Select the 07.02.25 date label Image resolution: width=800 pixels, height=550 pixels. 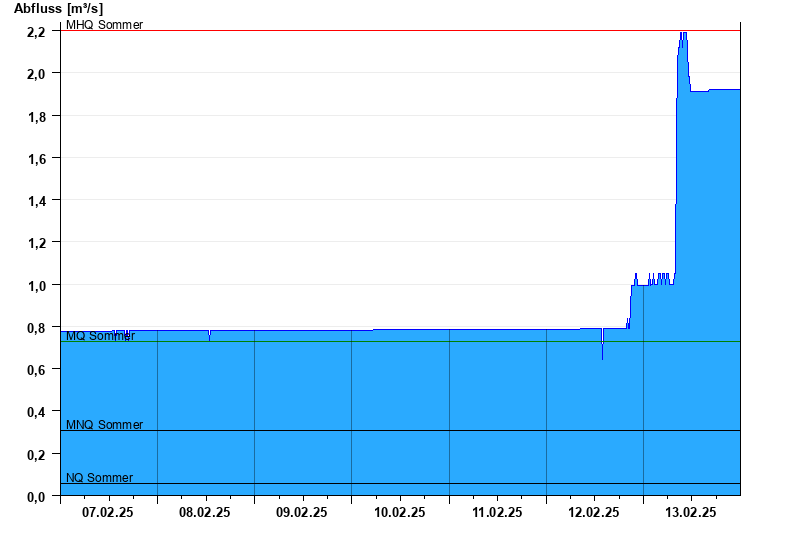pyautogui.click(x=108, y=512)
